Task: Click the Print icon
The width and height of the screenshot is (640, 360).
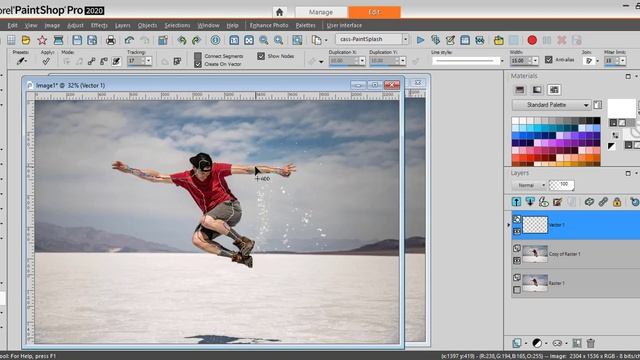Action: pyautogui.click(x=111, y=40)
